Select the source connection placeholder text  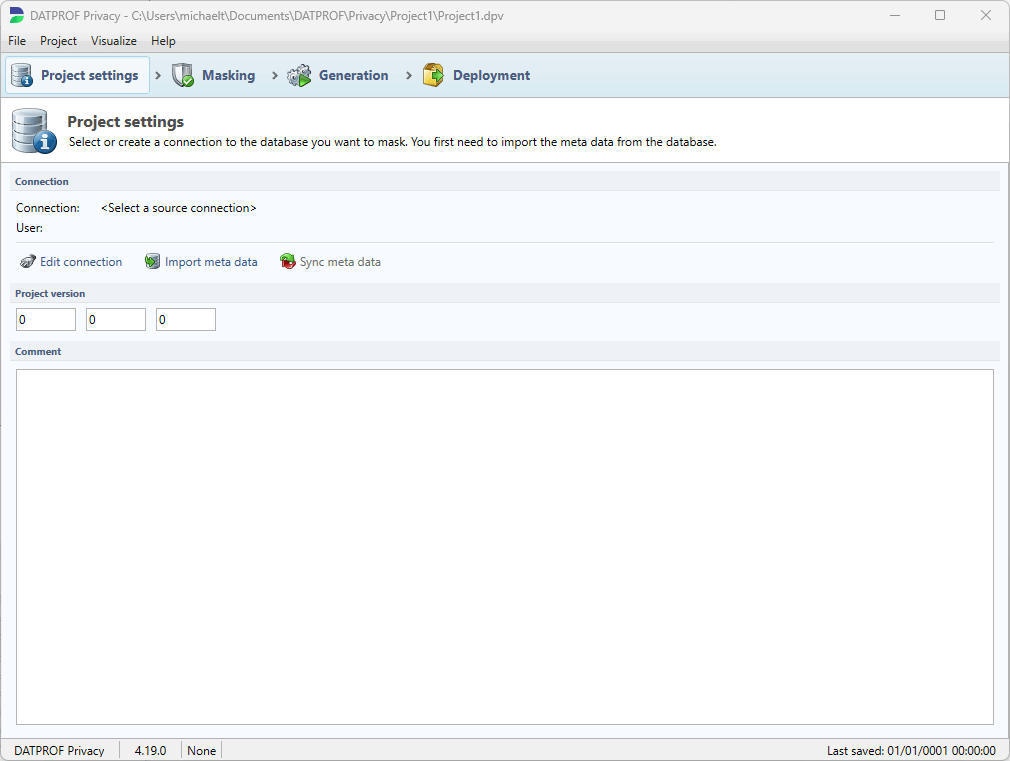[x=179, y=208]
